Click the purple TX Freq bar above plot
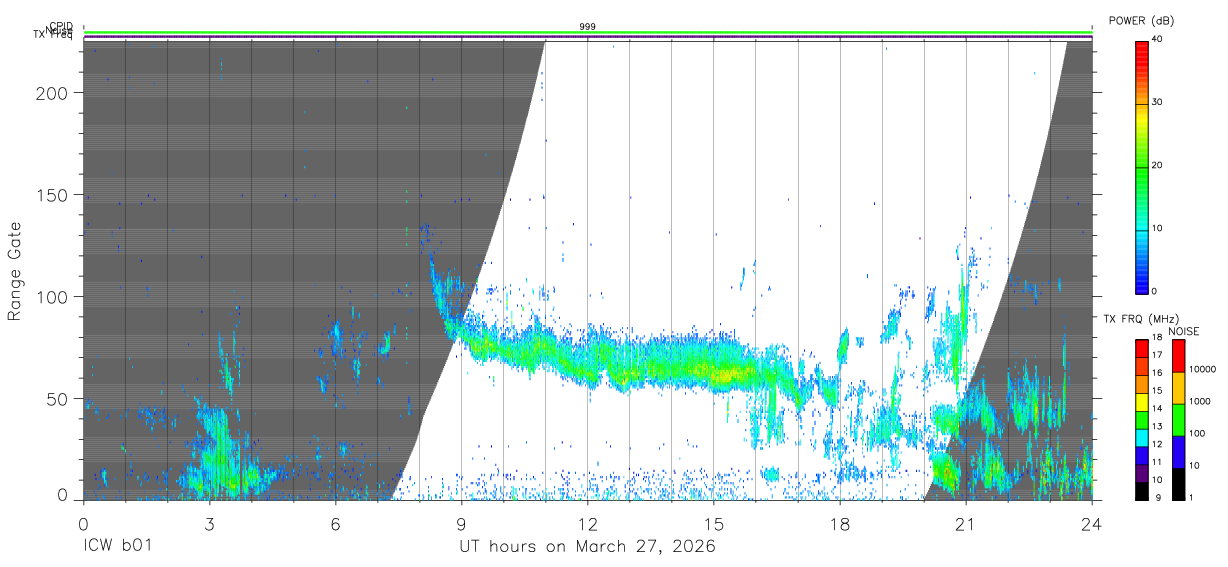 click(x=588, y=38)
